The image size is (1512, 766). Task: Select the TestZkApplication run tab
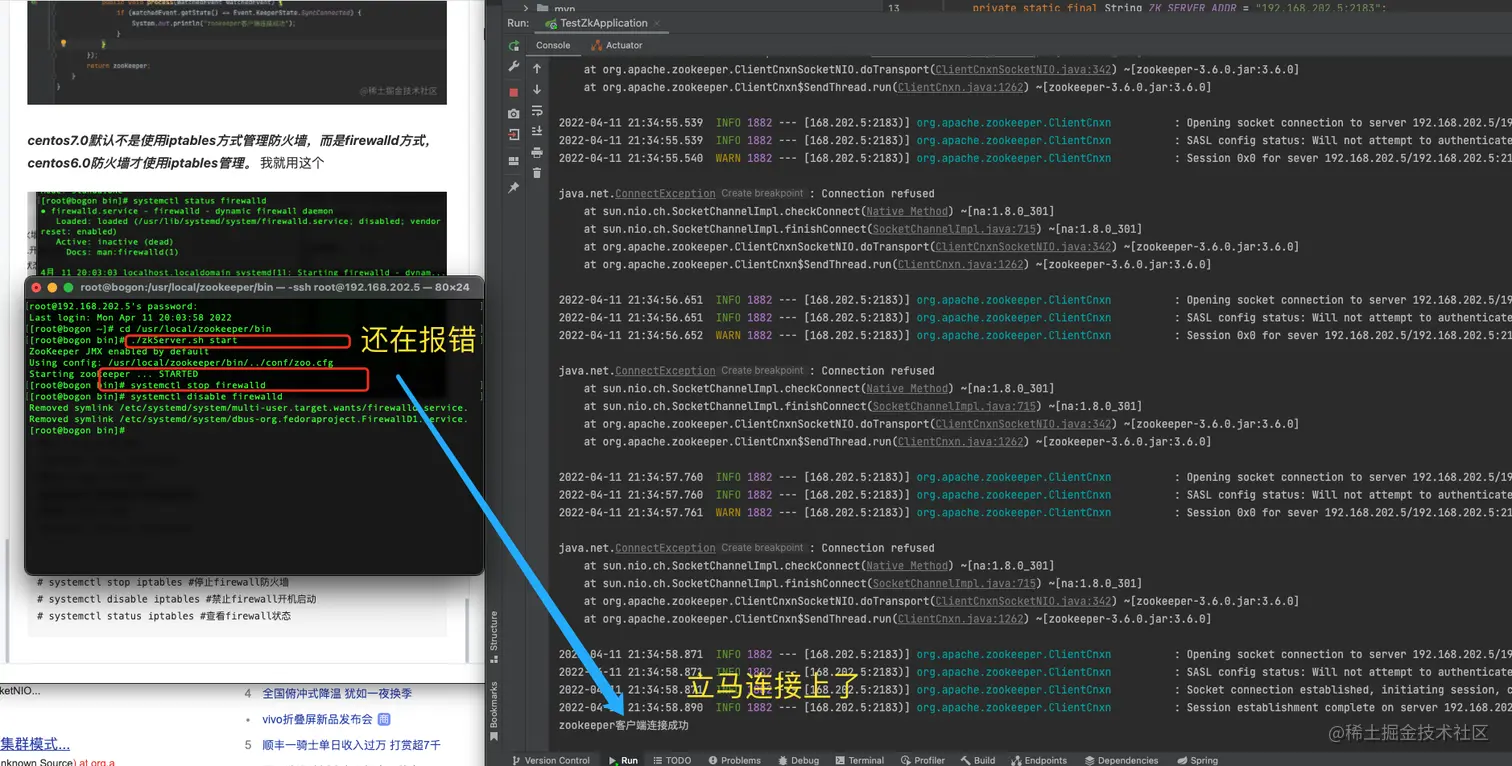click(602, 23)
